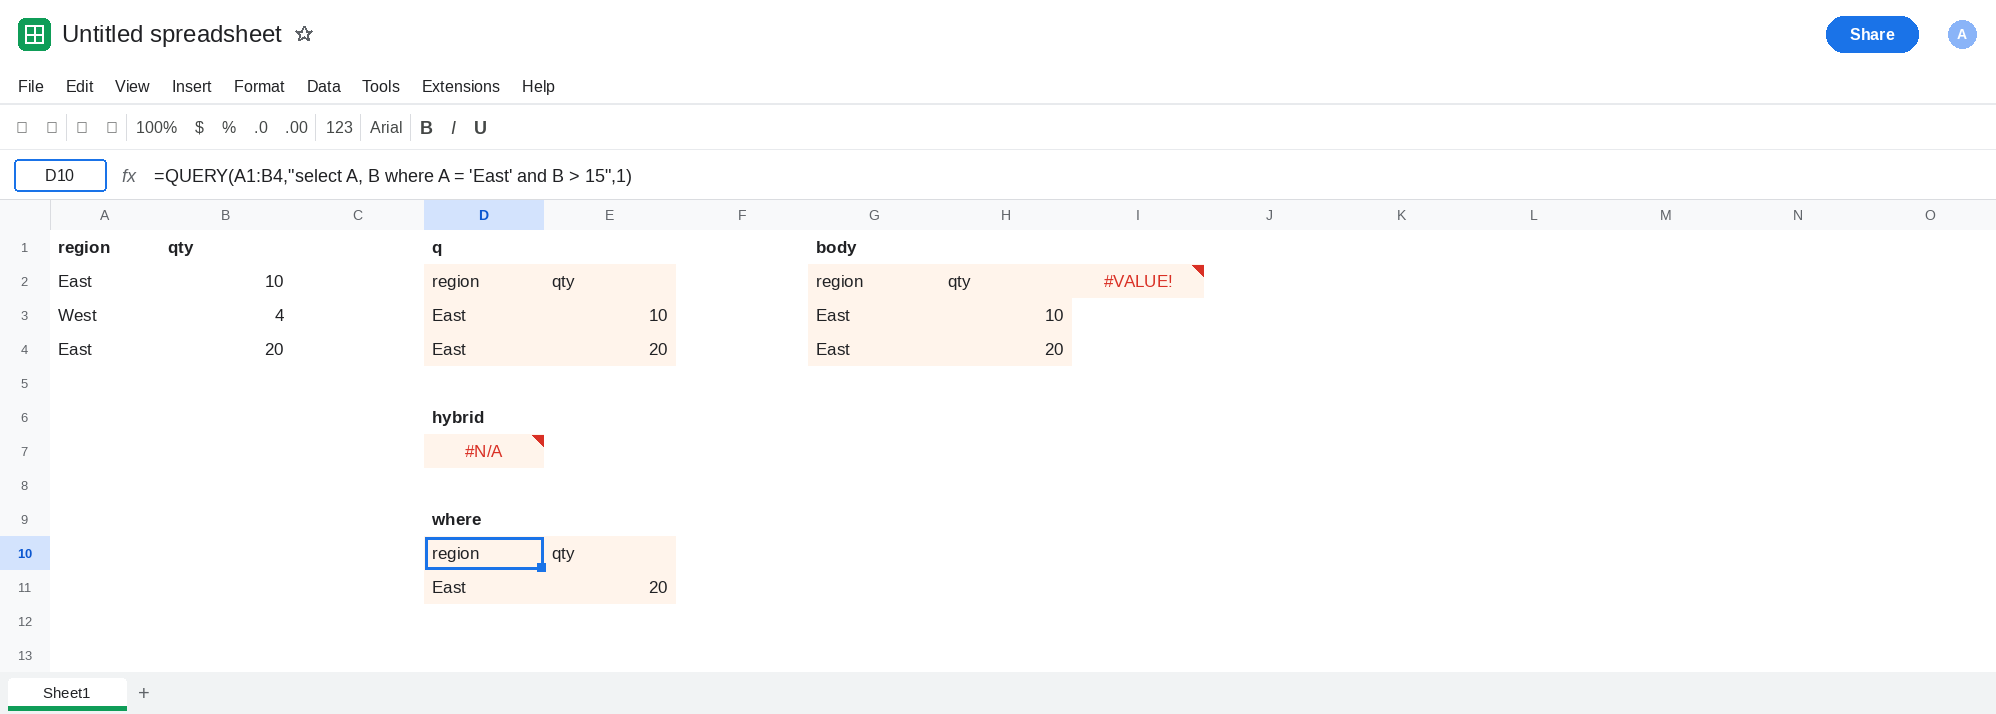Select row 13 header
The height and width of the screenshot is (714, 1996).
pos(25,655)
